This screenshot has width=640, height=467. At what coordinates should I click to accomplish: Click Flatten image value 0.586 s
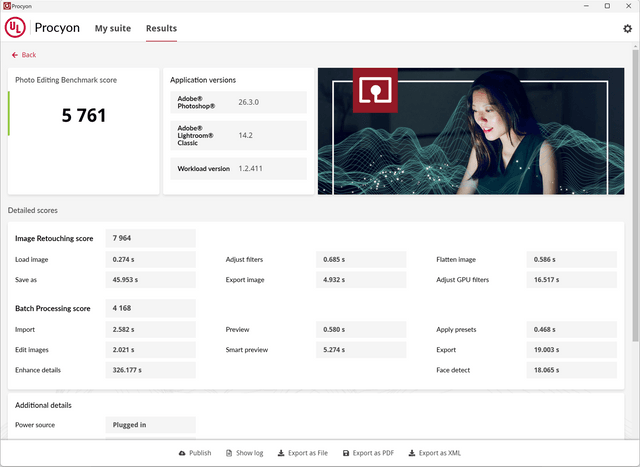571,260
